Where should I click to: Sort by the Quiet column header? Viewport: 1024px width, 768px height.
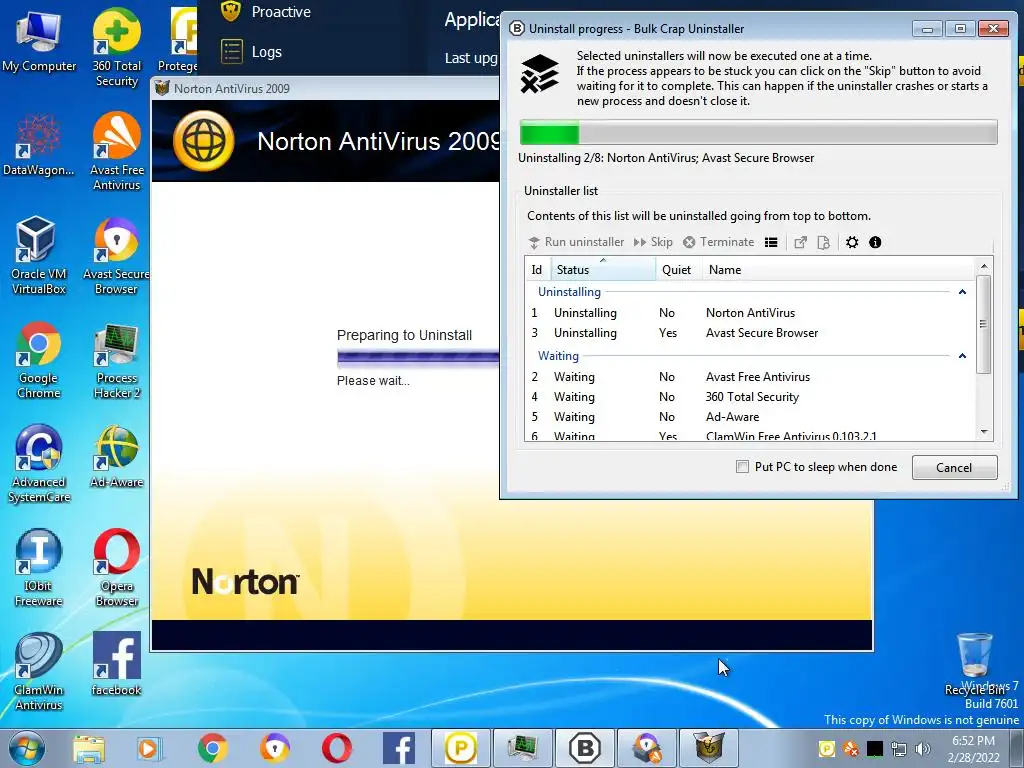679,269
